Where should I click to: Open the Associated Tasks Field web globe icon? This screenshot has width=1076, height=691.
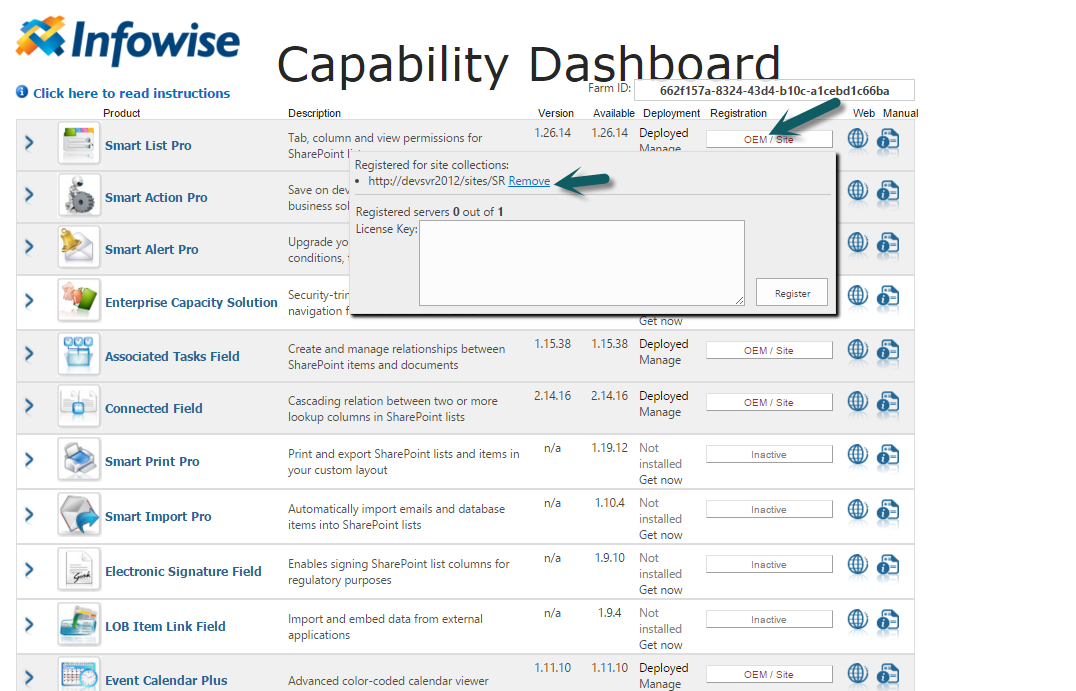click(858, 350)
